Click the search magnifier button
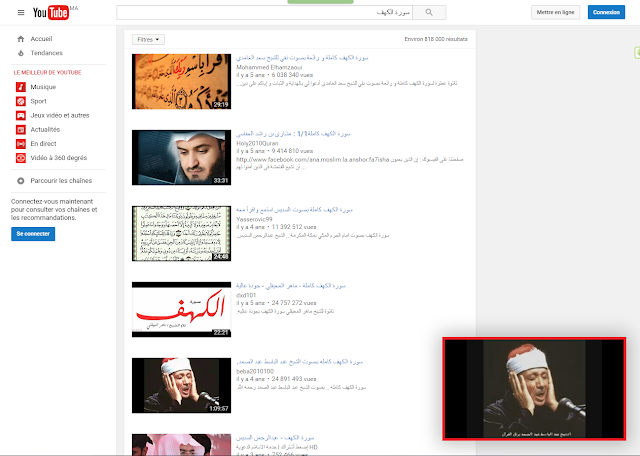Screen dimensions: 640x456 [429, 13]
